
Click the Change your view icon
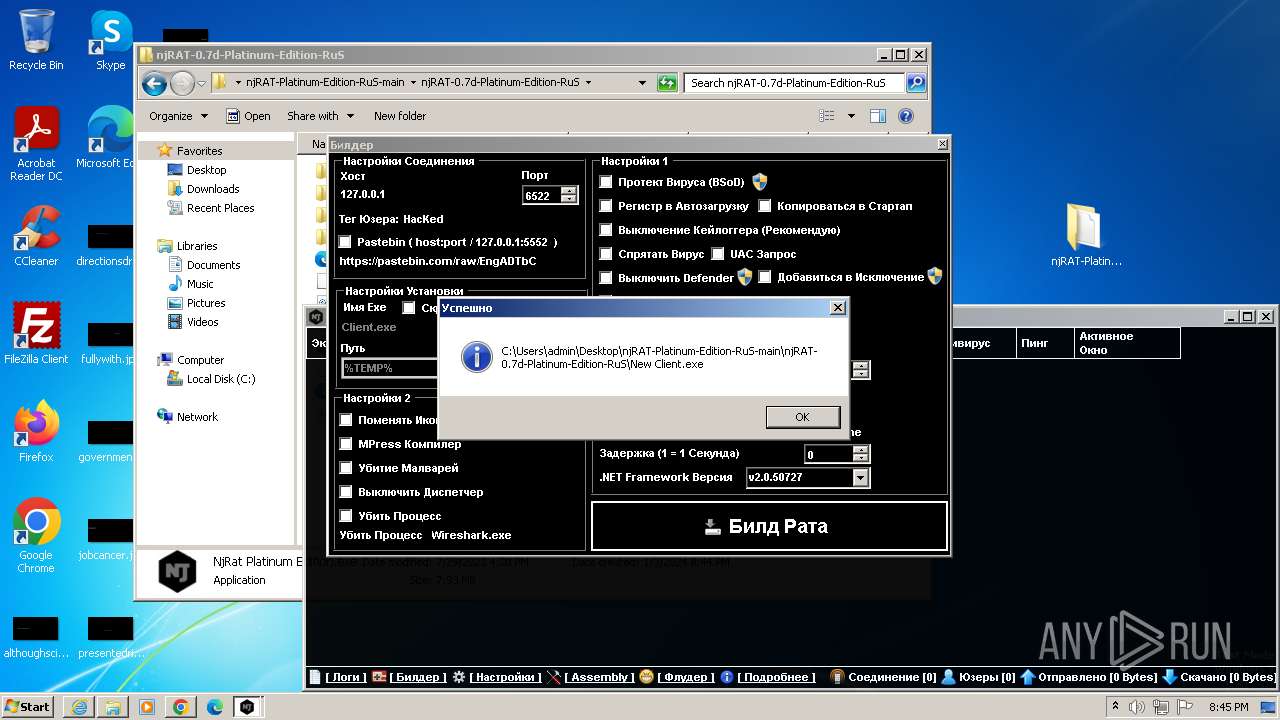click(826, 116)
